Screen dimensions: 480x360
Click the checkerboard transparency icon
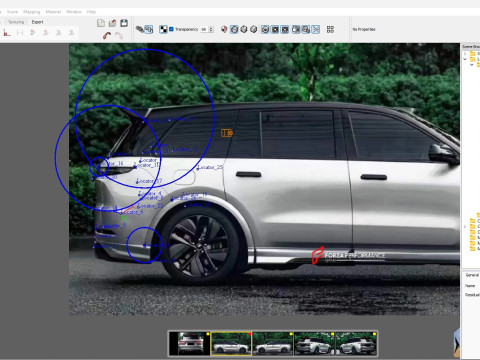[163, 29]
